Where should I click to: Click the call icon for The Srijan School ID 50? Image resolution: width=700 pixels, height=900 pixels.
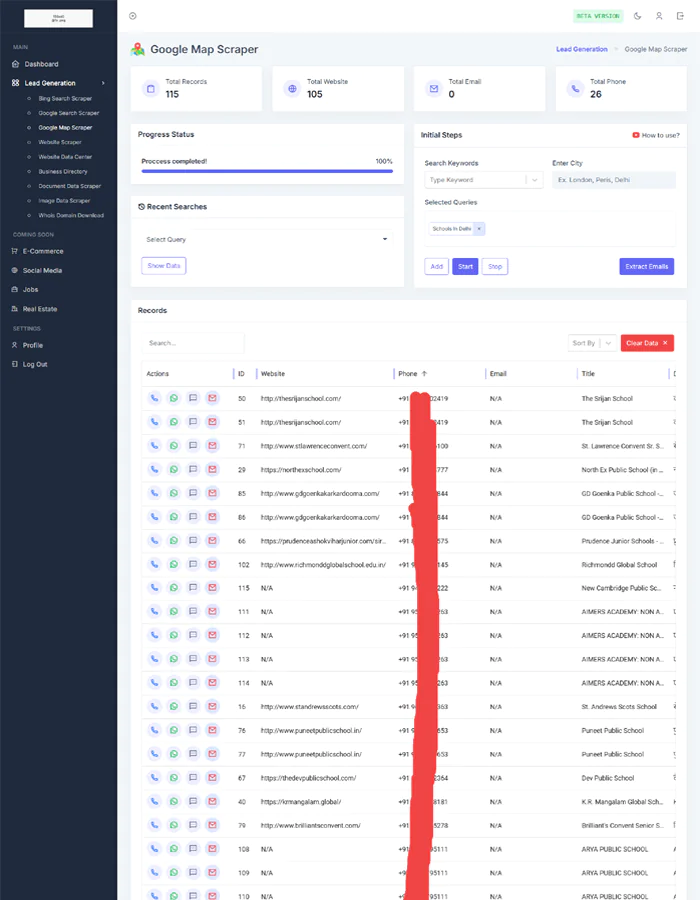pos(154,398)
